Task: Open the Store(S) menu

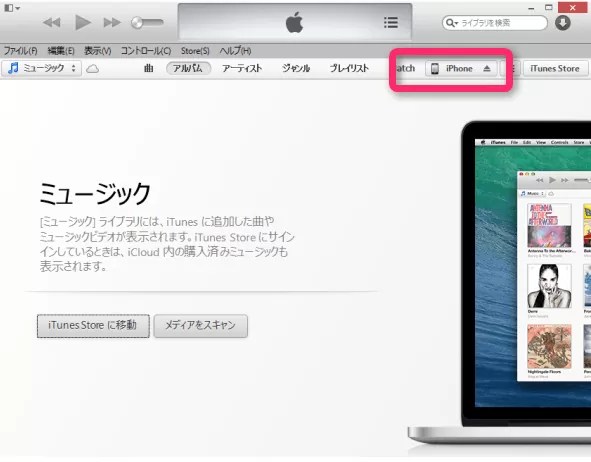Action: [195, 50]
